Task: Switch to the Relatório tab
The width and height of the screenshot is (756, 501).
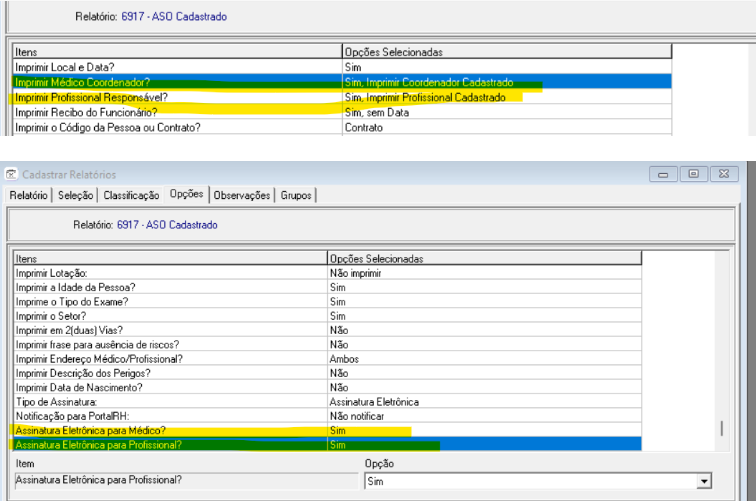Action: (x=29, y=195)
